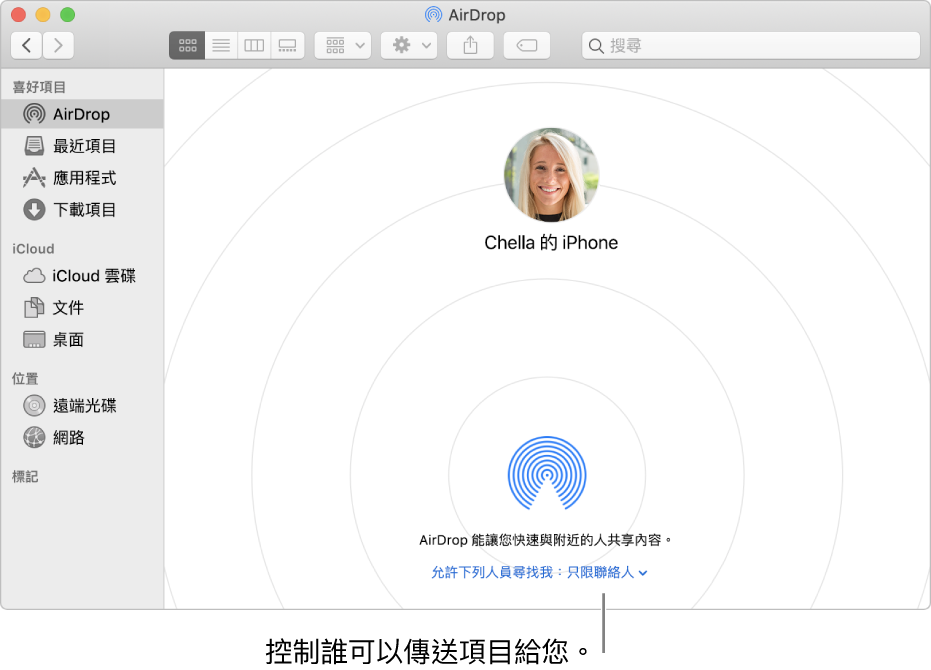Open 文件 in the sidebar
Screen dimensions: 931x670
82,308
